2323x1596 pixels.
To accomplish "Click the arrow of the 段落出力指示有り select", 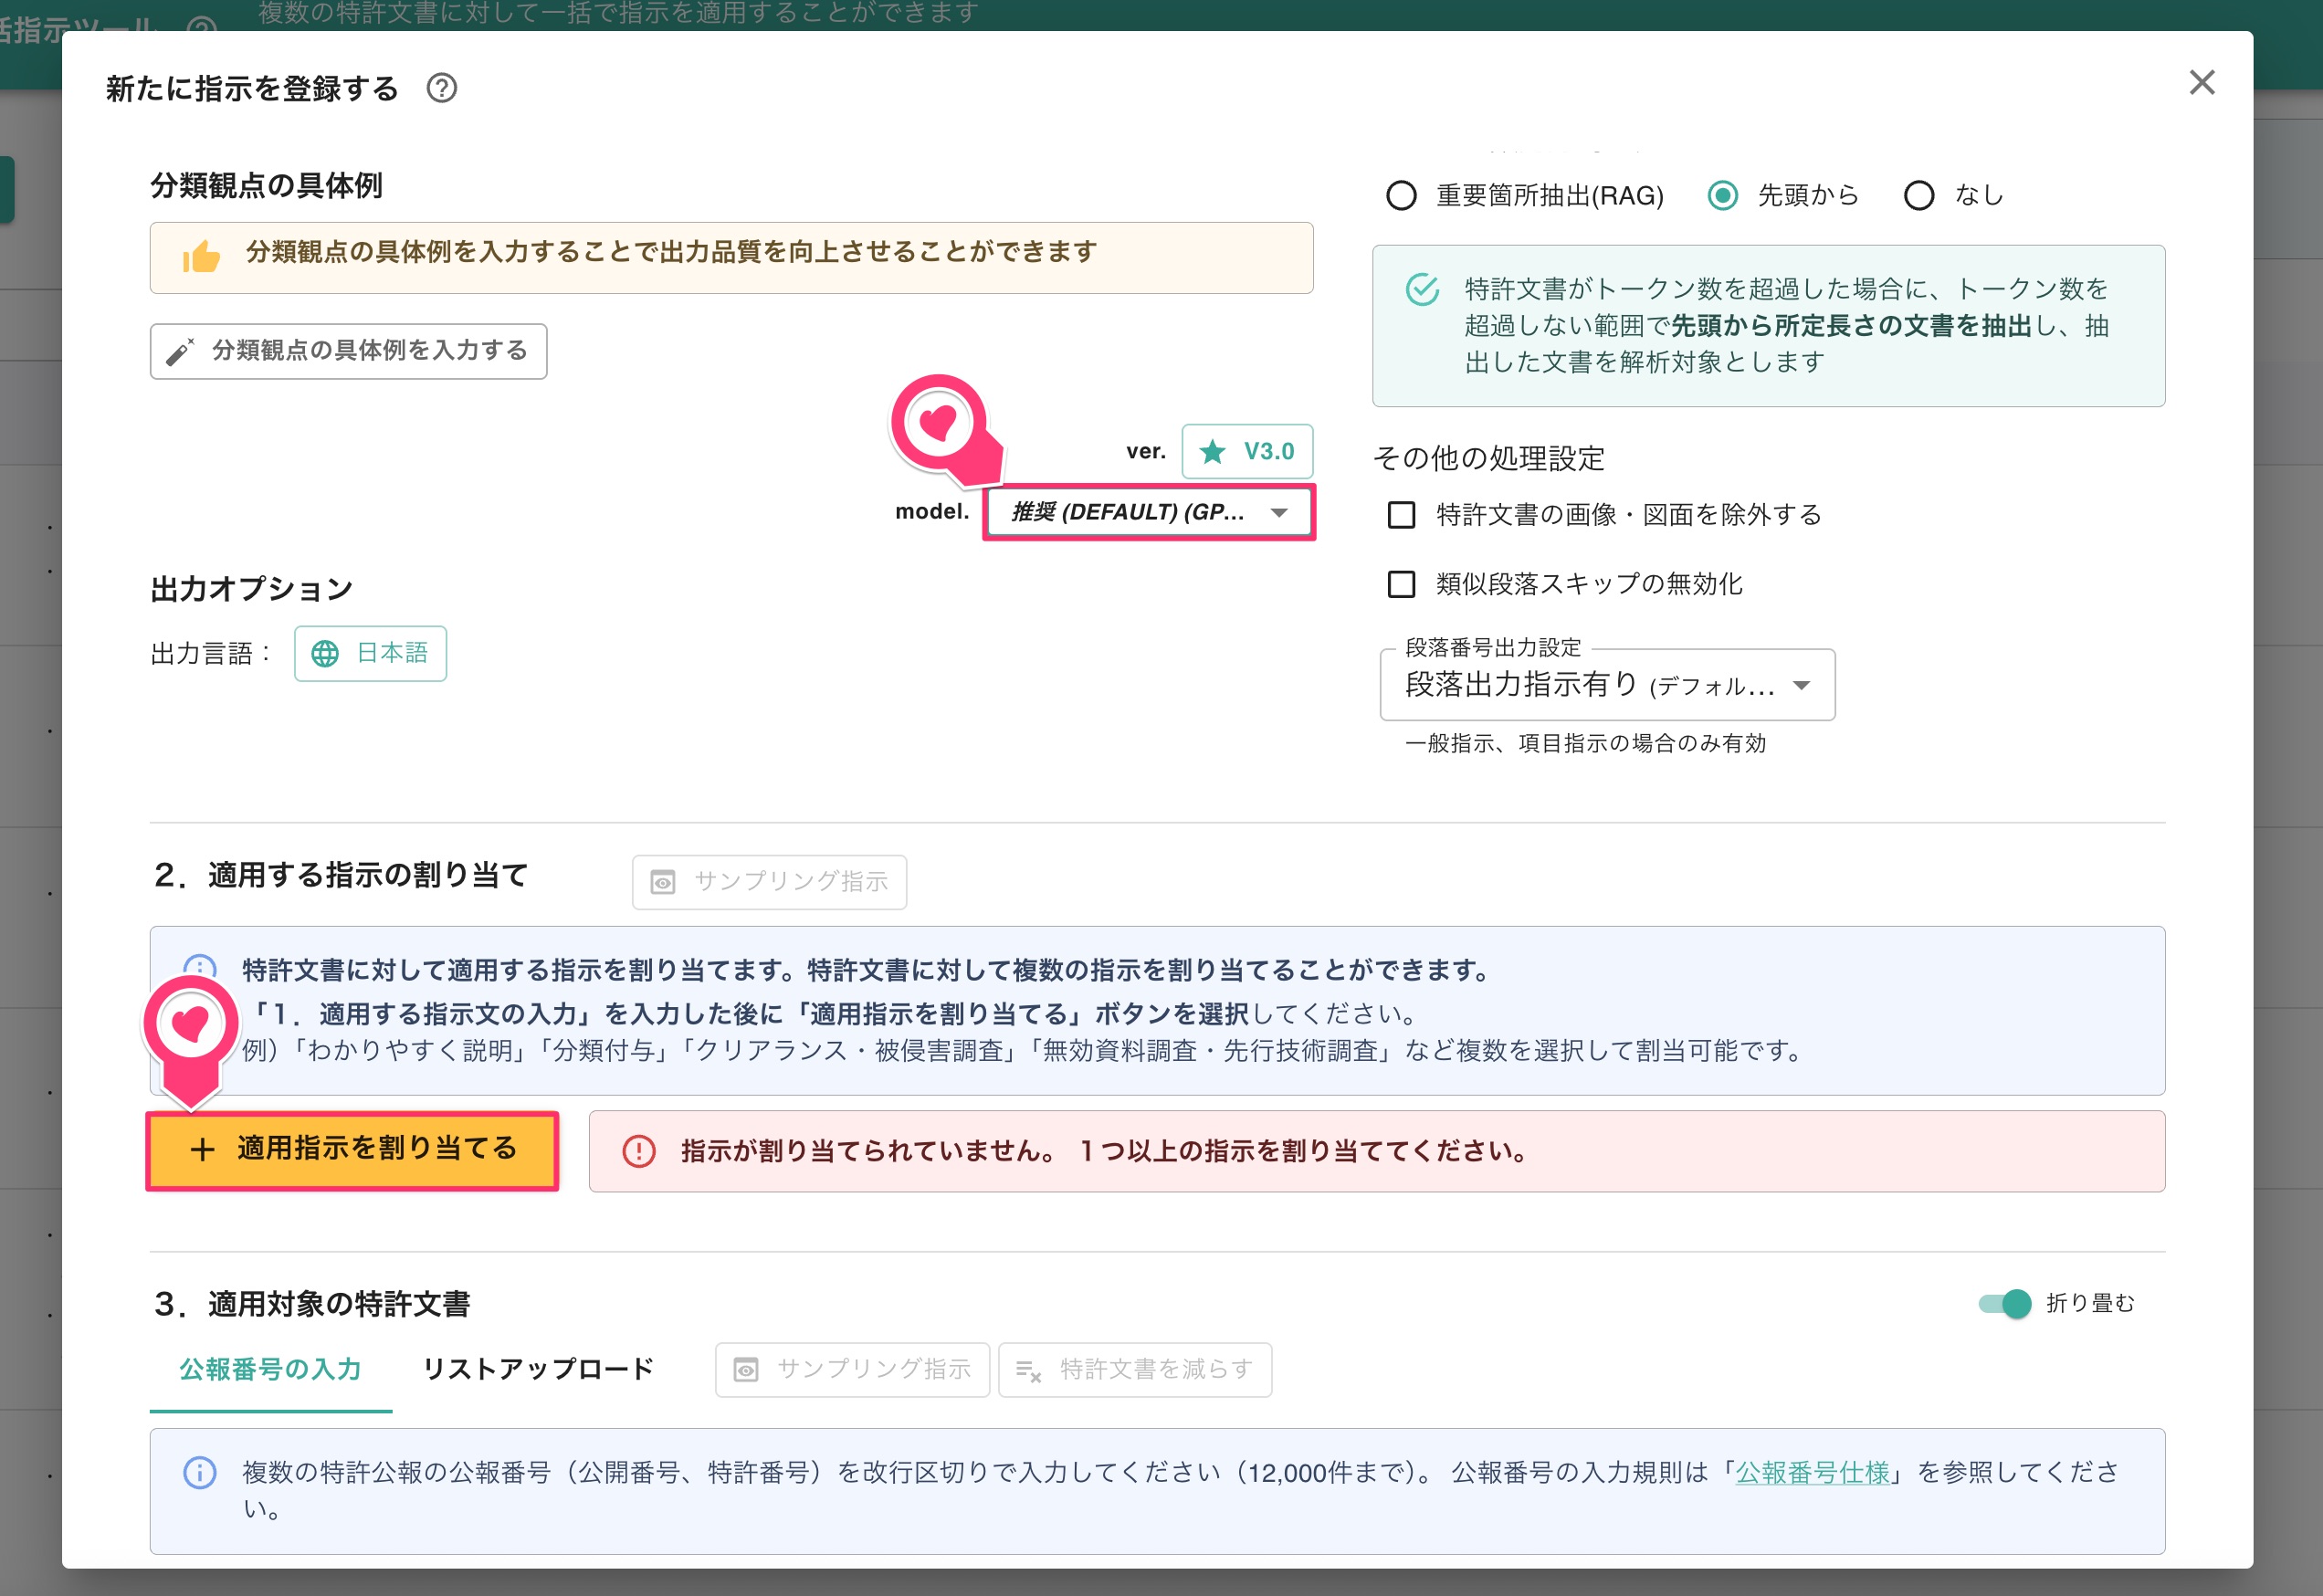I will [x=1801, y=685].
